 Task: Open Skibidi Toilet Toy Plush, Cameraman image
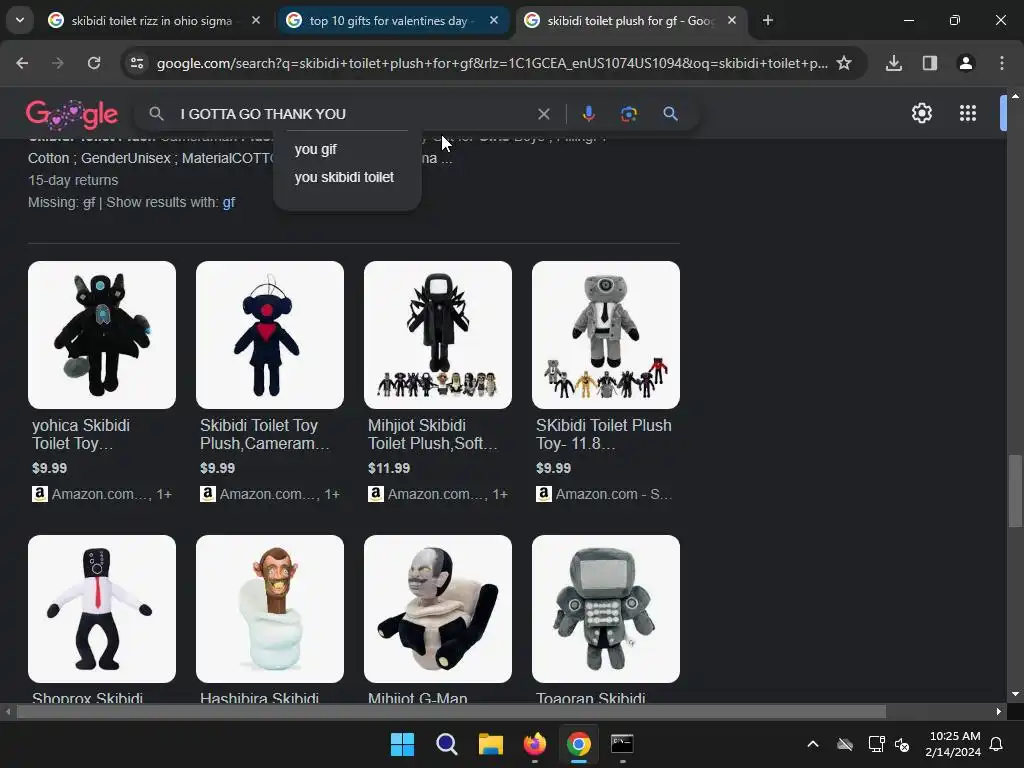270,335
